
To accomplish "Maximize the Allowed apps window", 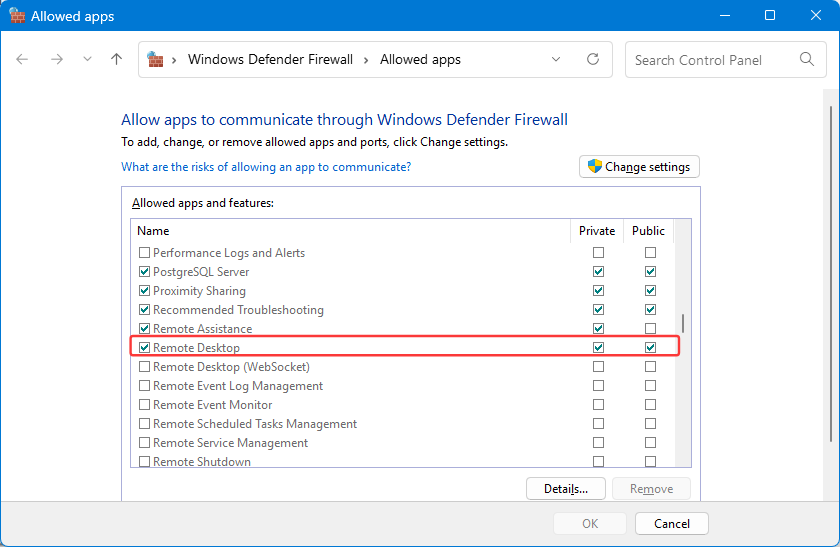I will (770, 16).
